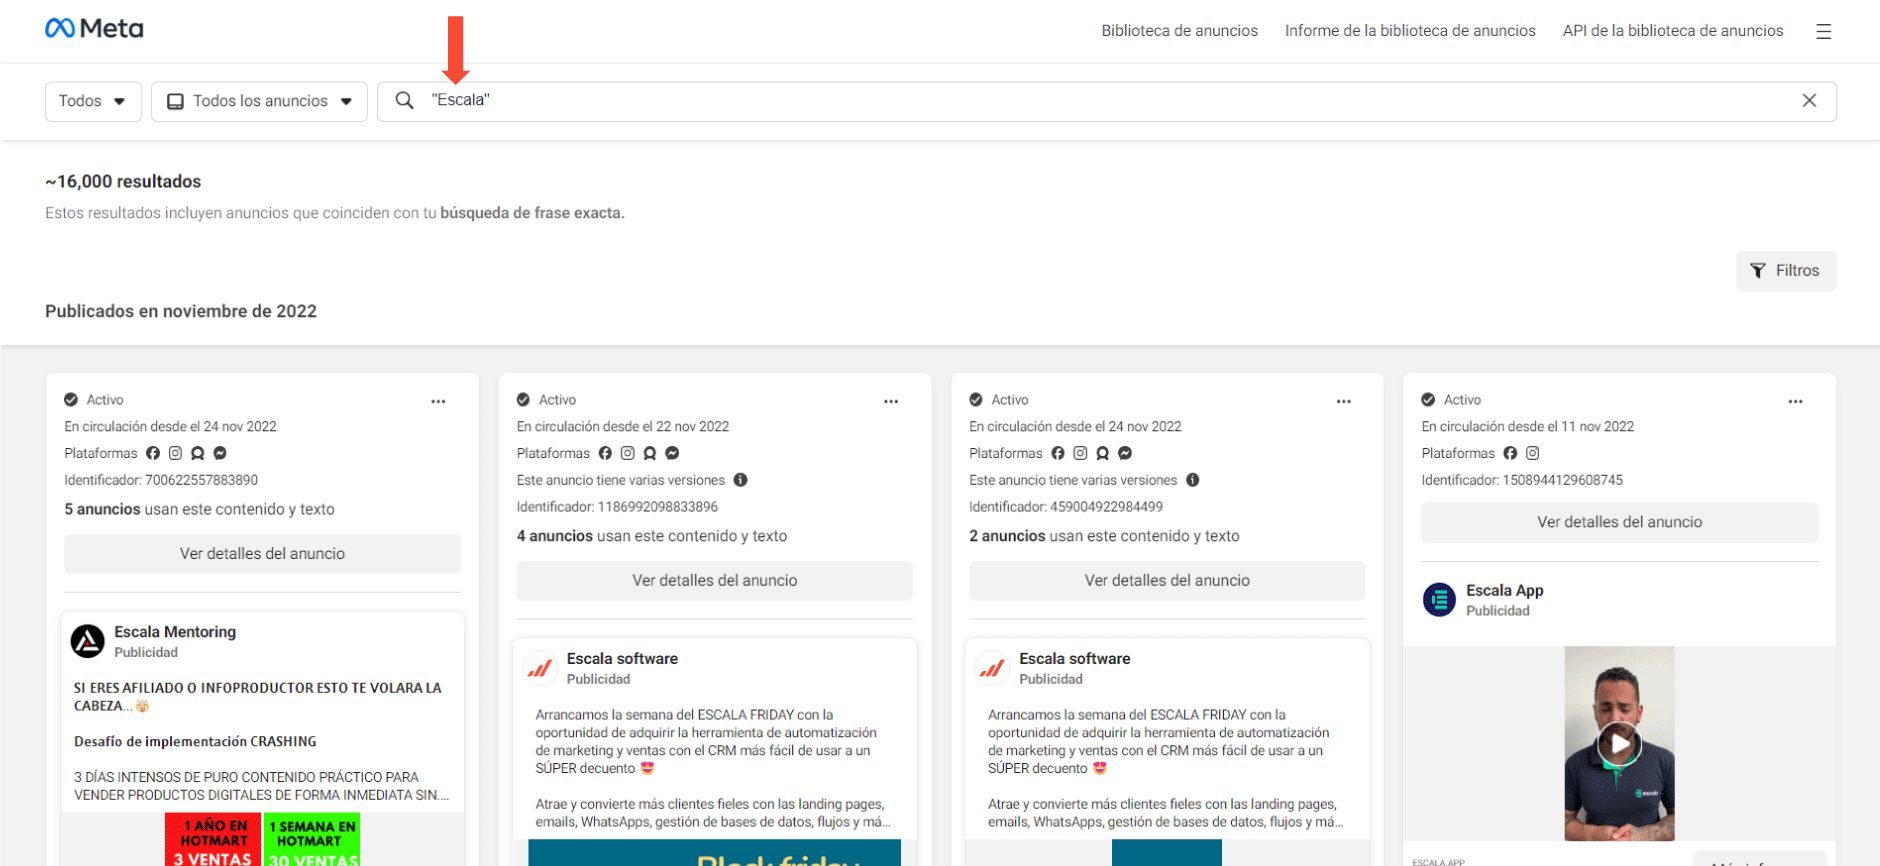Click "Desafío de implementación CRASHING" text
Screen dimensions: 1880x866
pyautogui.click(x=195, y=742)
